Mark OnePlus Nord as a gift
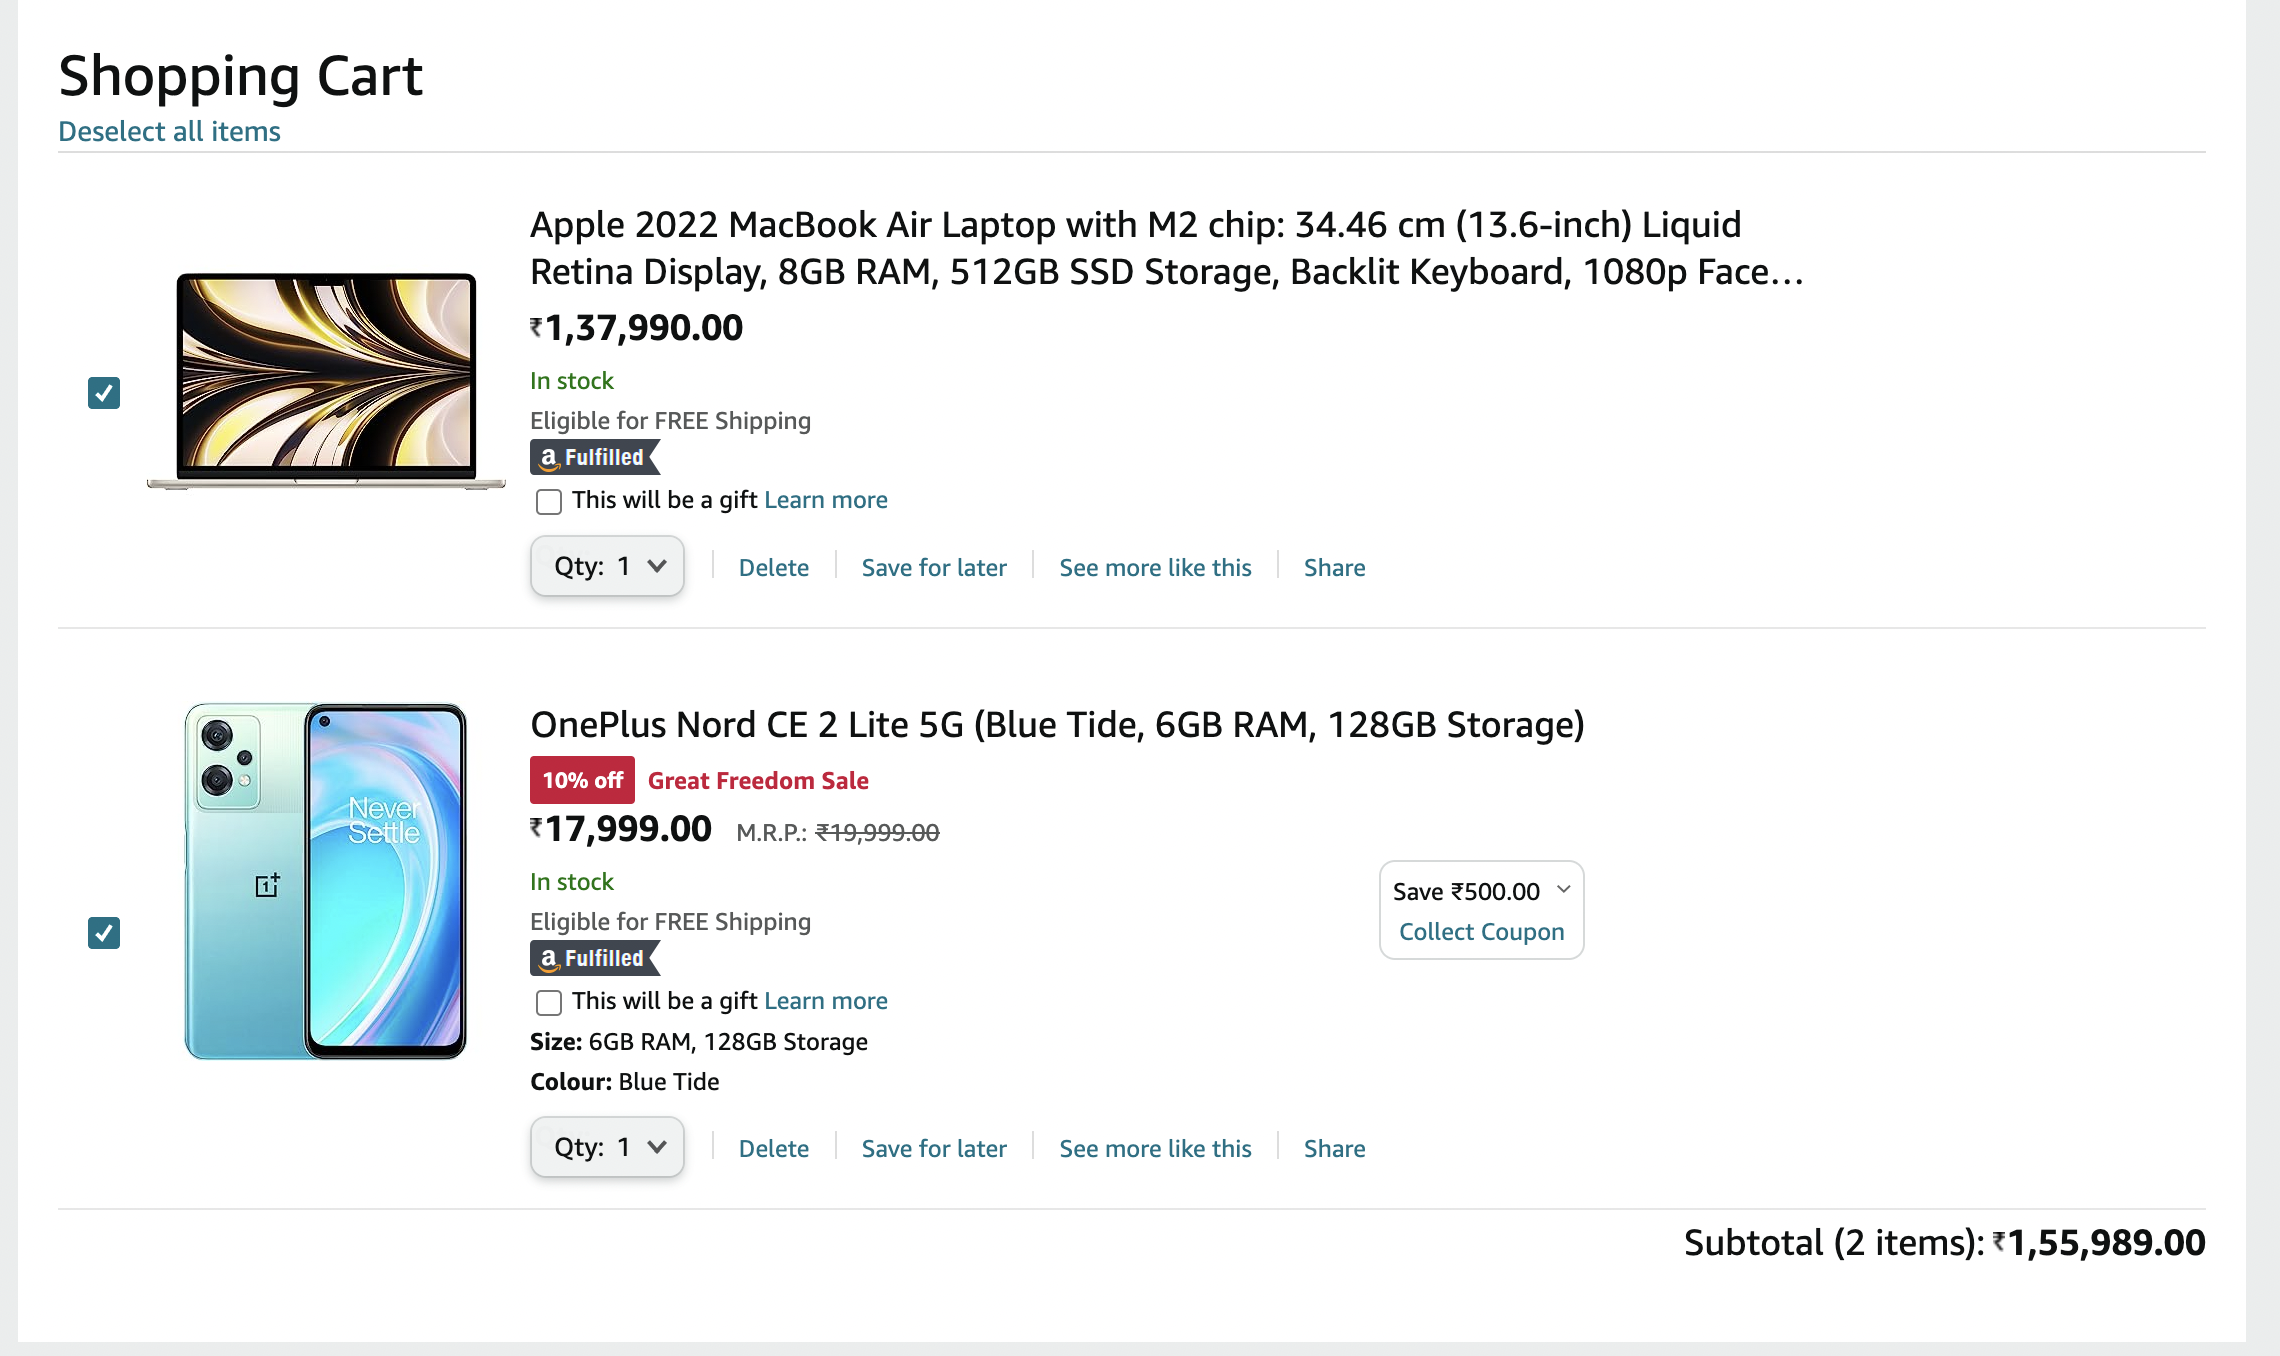 click(549, 1002)
